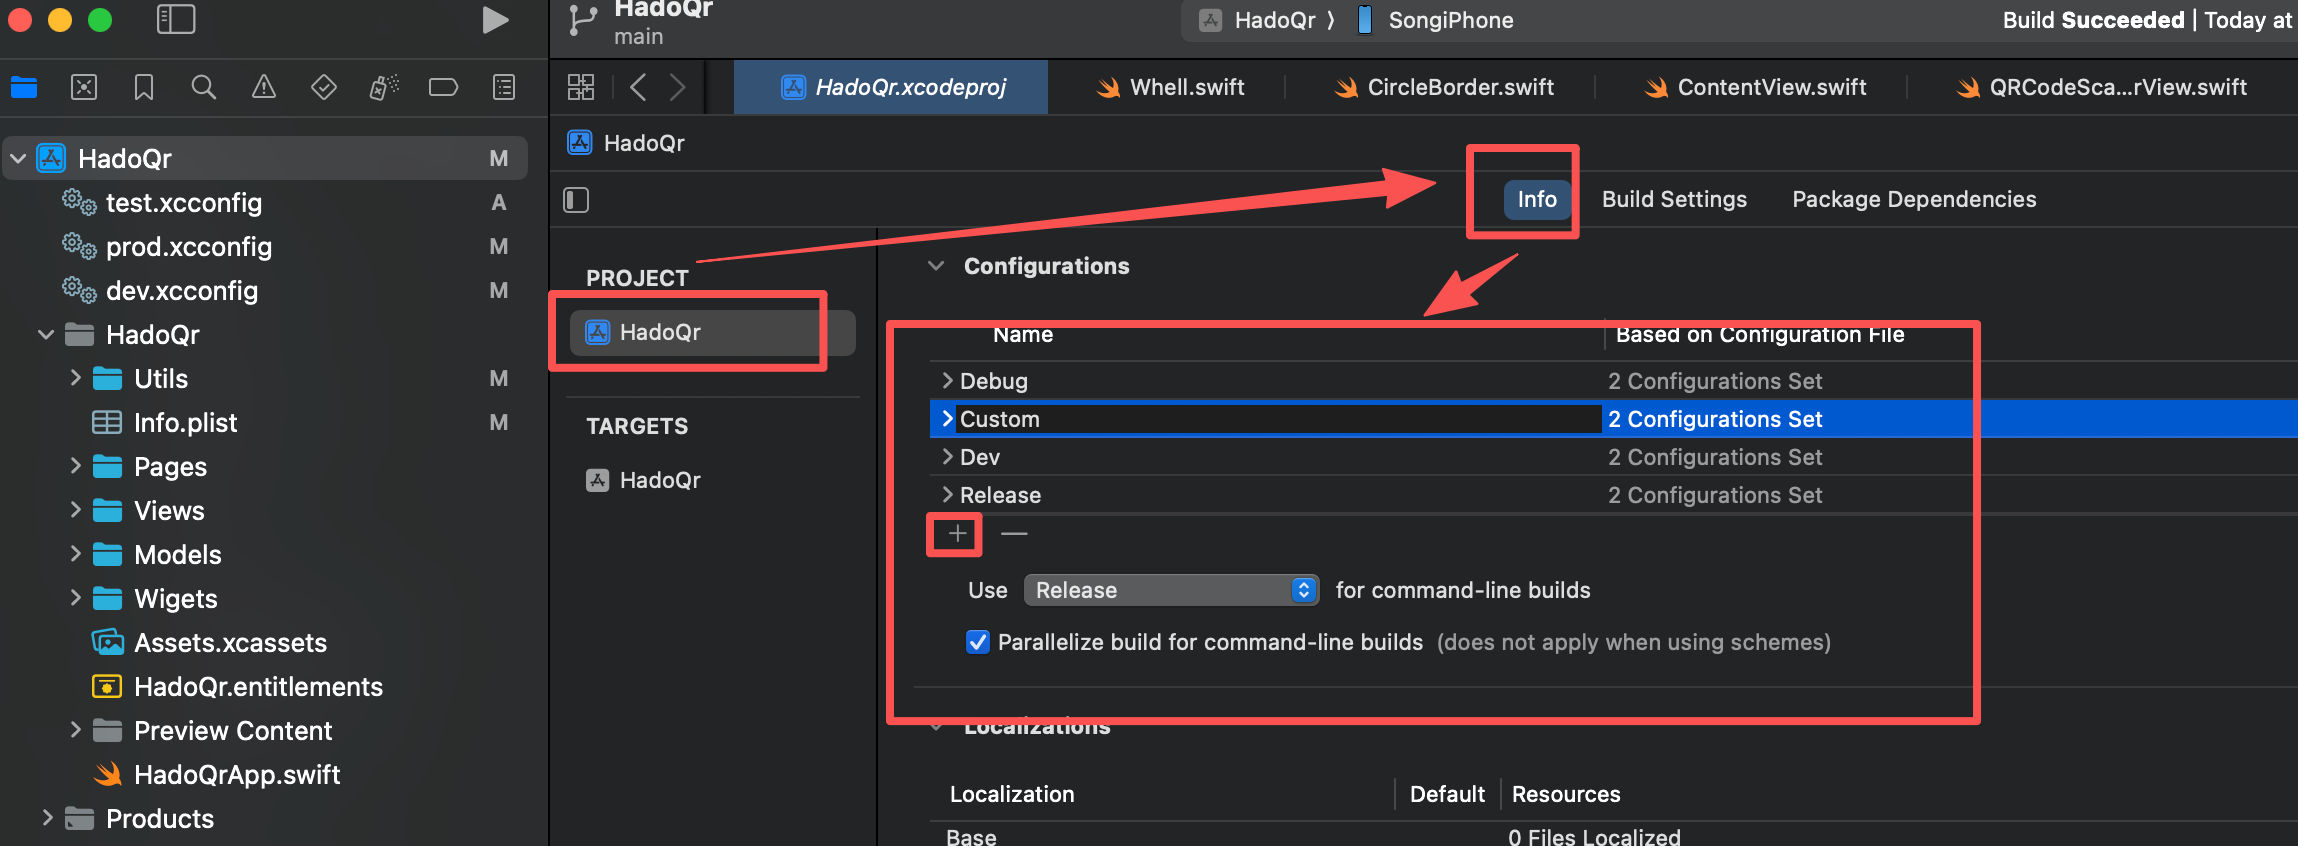Image resolution: width=2298 pixels, height=846 pixels.
Task: Open the Bookmark navigator
Action: point(144,88)
